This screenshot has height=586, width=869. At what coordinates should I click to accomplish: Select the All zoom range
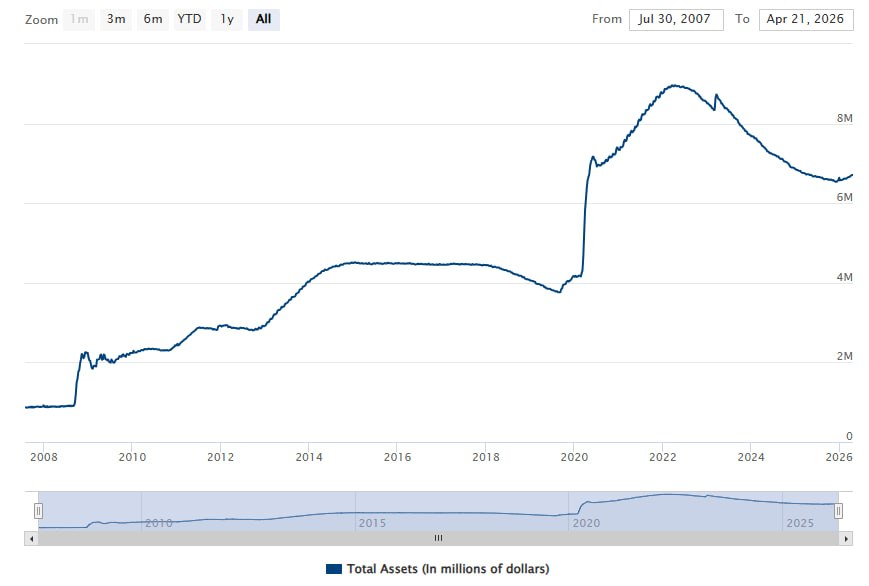point(263,19)
